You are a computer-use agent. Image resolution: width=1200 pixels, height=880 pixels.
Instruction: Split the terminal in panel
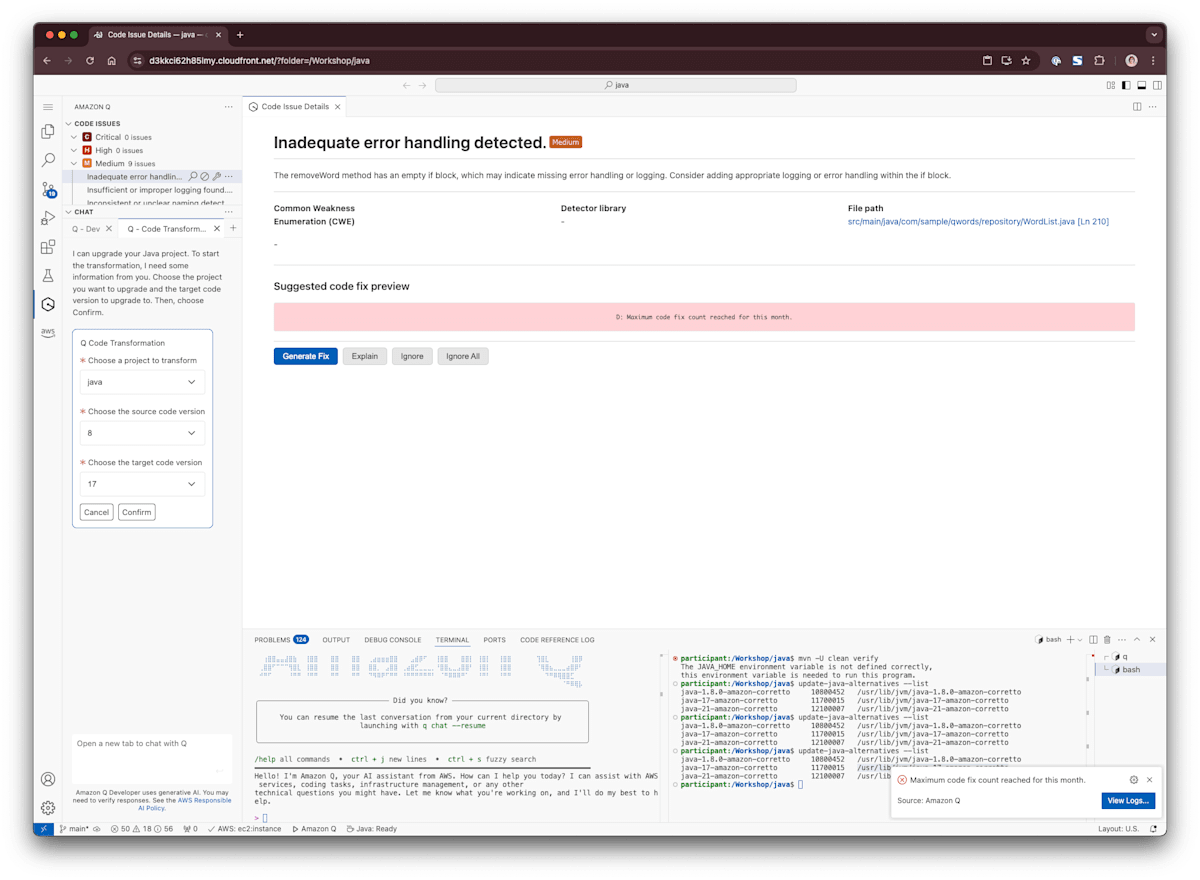pos(1093,640)
